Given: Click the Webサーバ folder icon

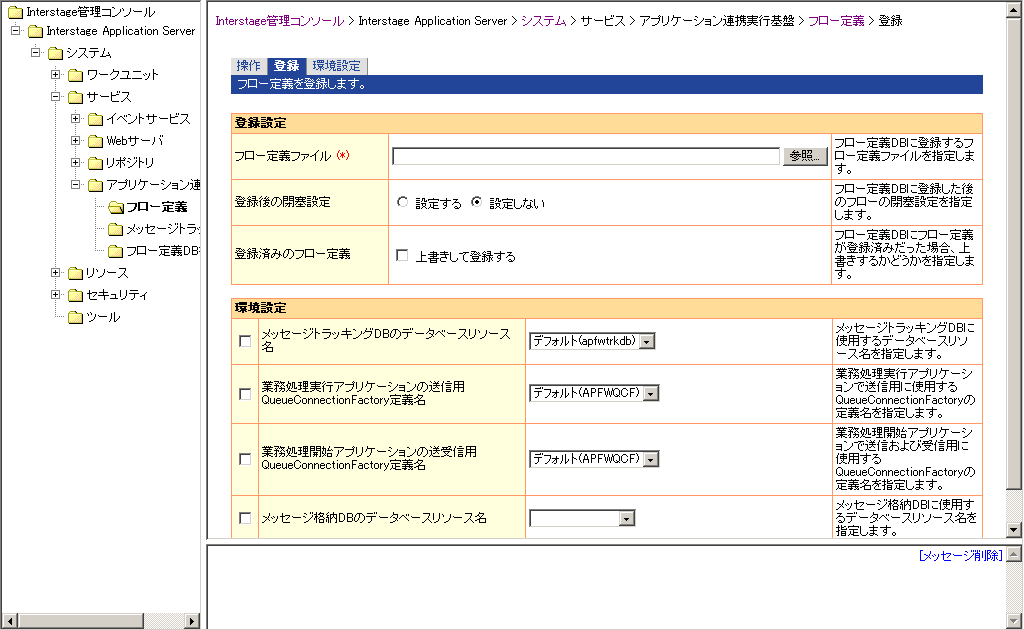Looking at the screenshot, I should coord(96,140).
